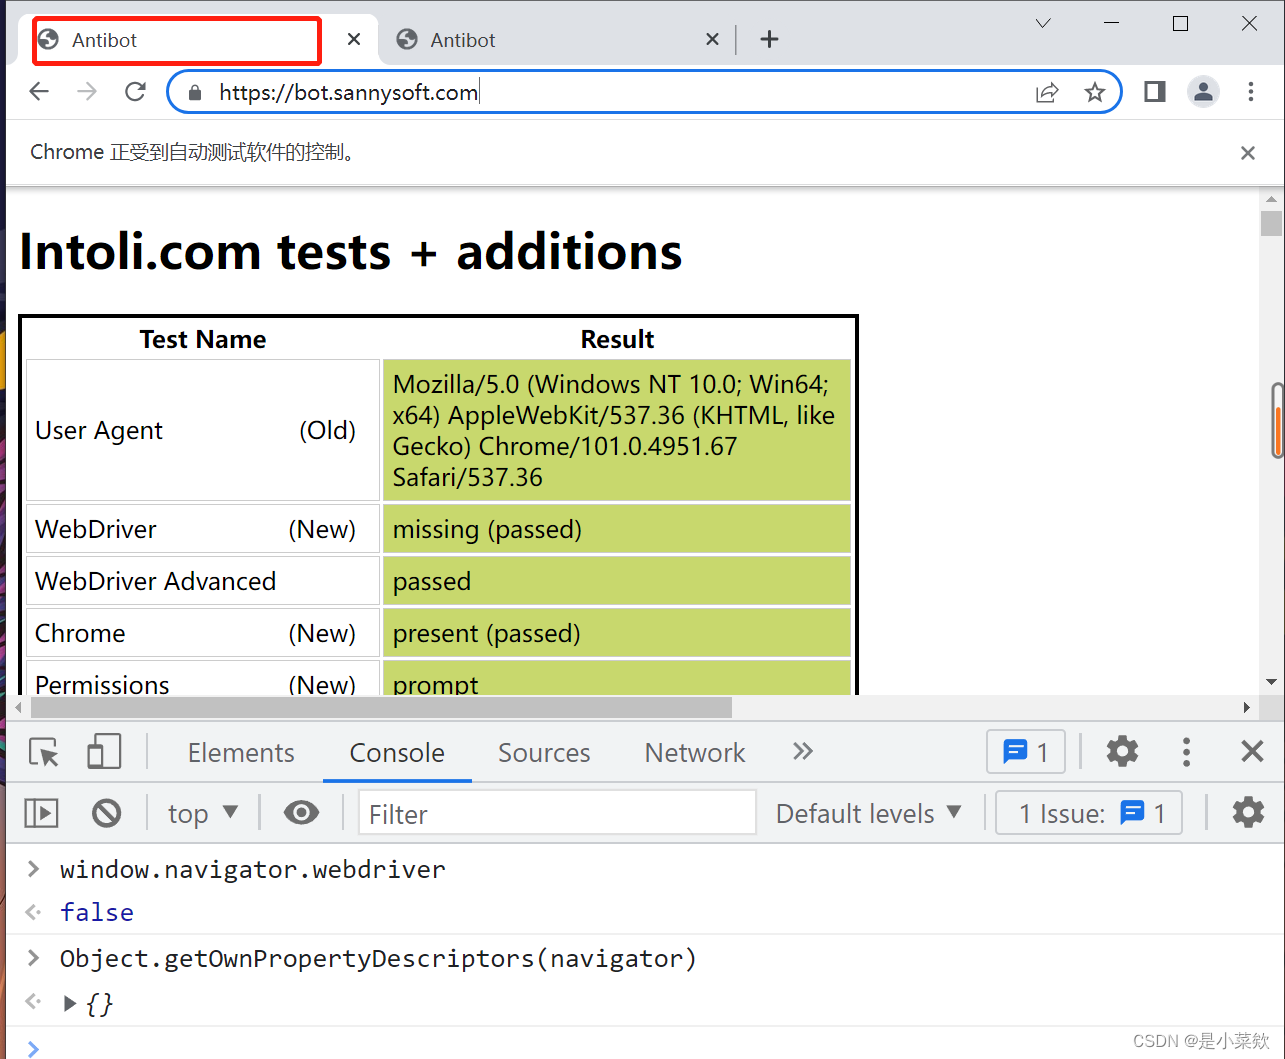1285x1059 pixels.
Task: Click the page horizontal scrollbar thumb
Action: [381, 707]
